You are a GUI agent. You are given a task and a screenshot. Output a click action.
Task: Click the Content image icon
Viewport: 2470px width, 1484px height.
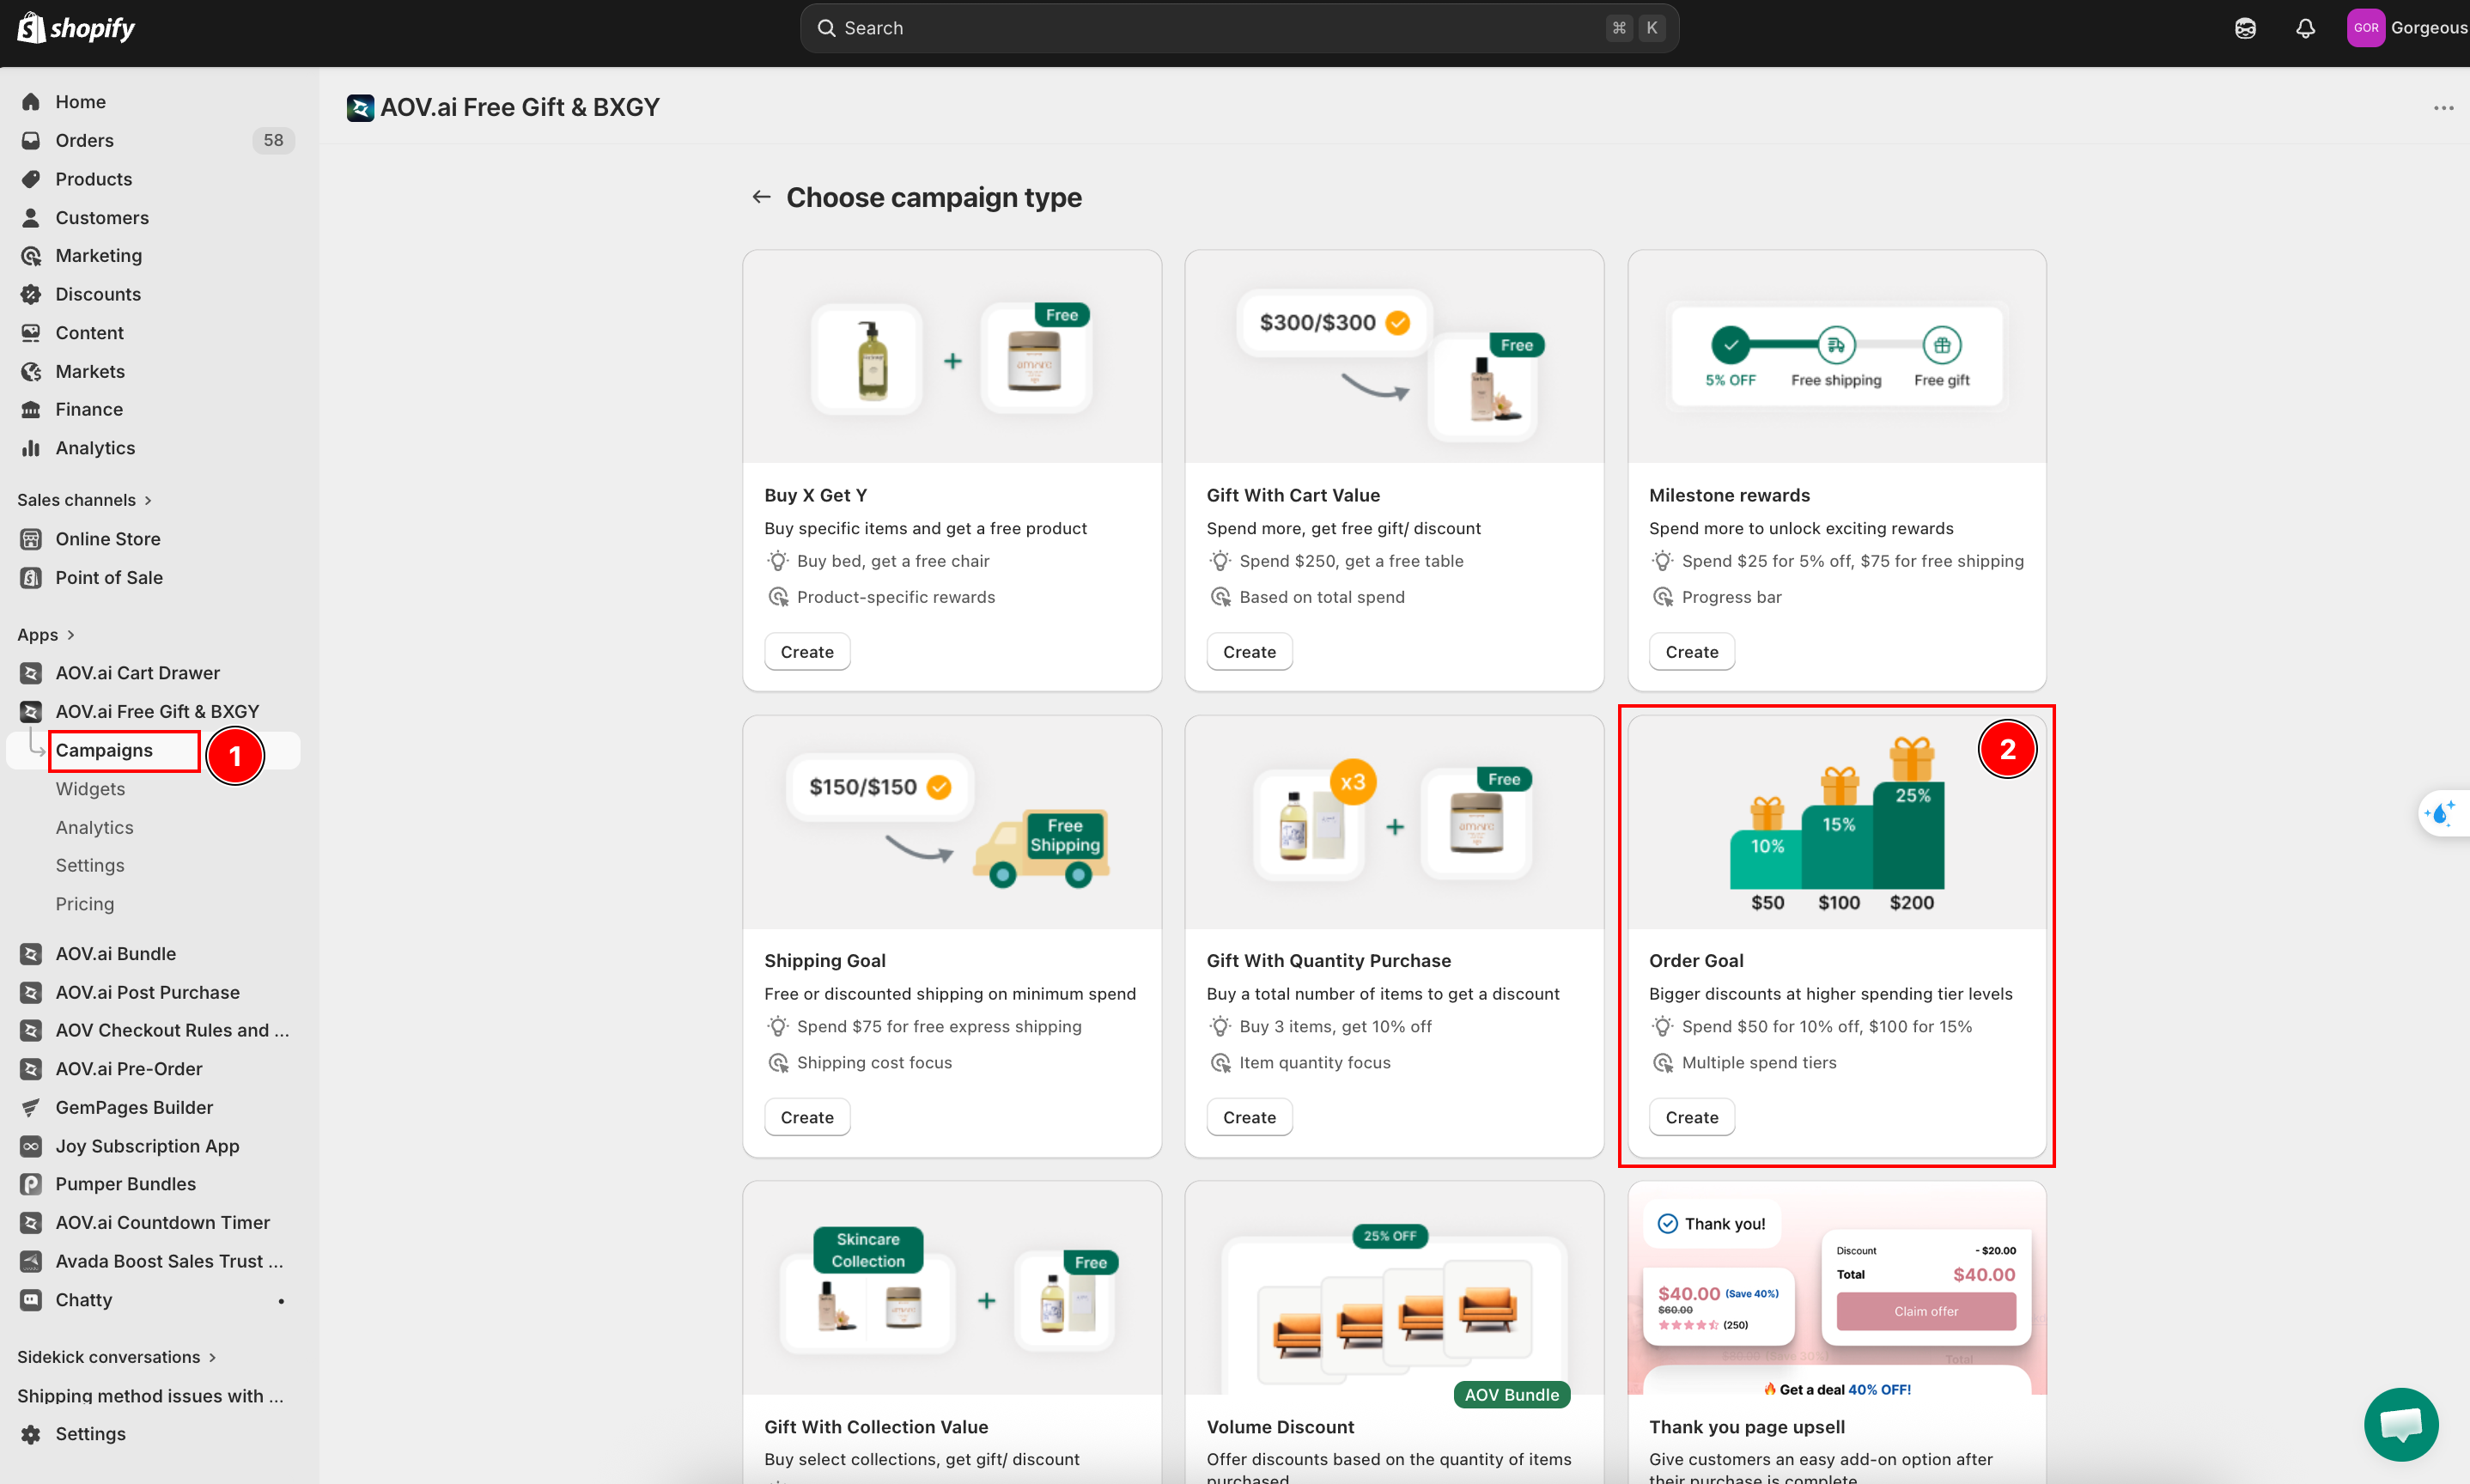[x=31, y=333]
